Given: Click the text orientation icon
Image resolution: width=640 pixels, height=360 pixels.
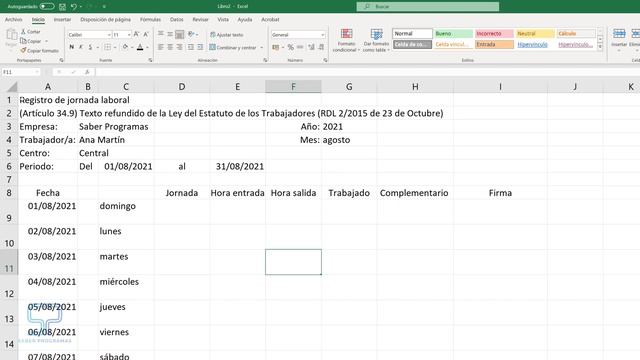Looking at the screenshot, I should pyautogui.click(x=191, y=34).
